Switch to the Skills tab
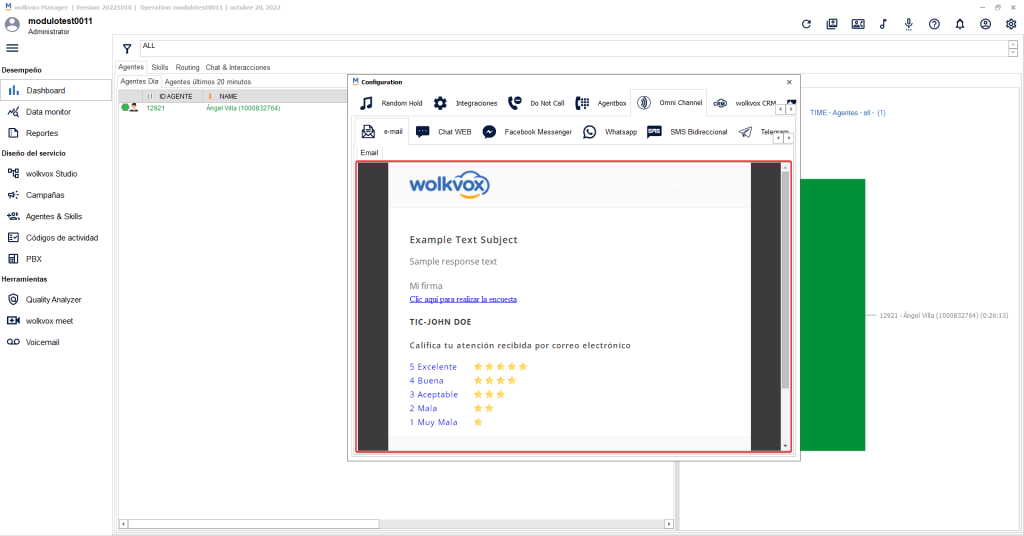1024x536 pixels. (160, 67)
